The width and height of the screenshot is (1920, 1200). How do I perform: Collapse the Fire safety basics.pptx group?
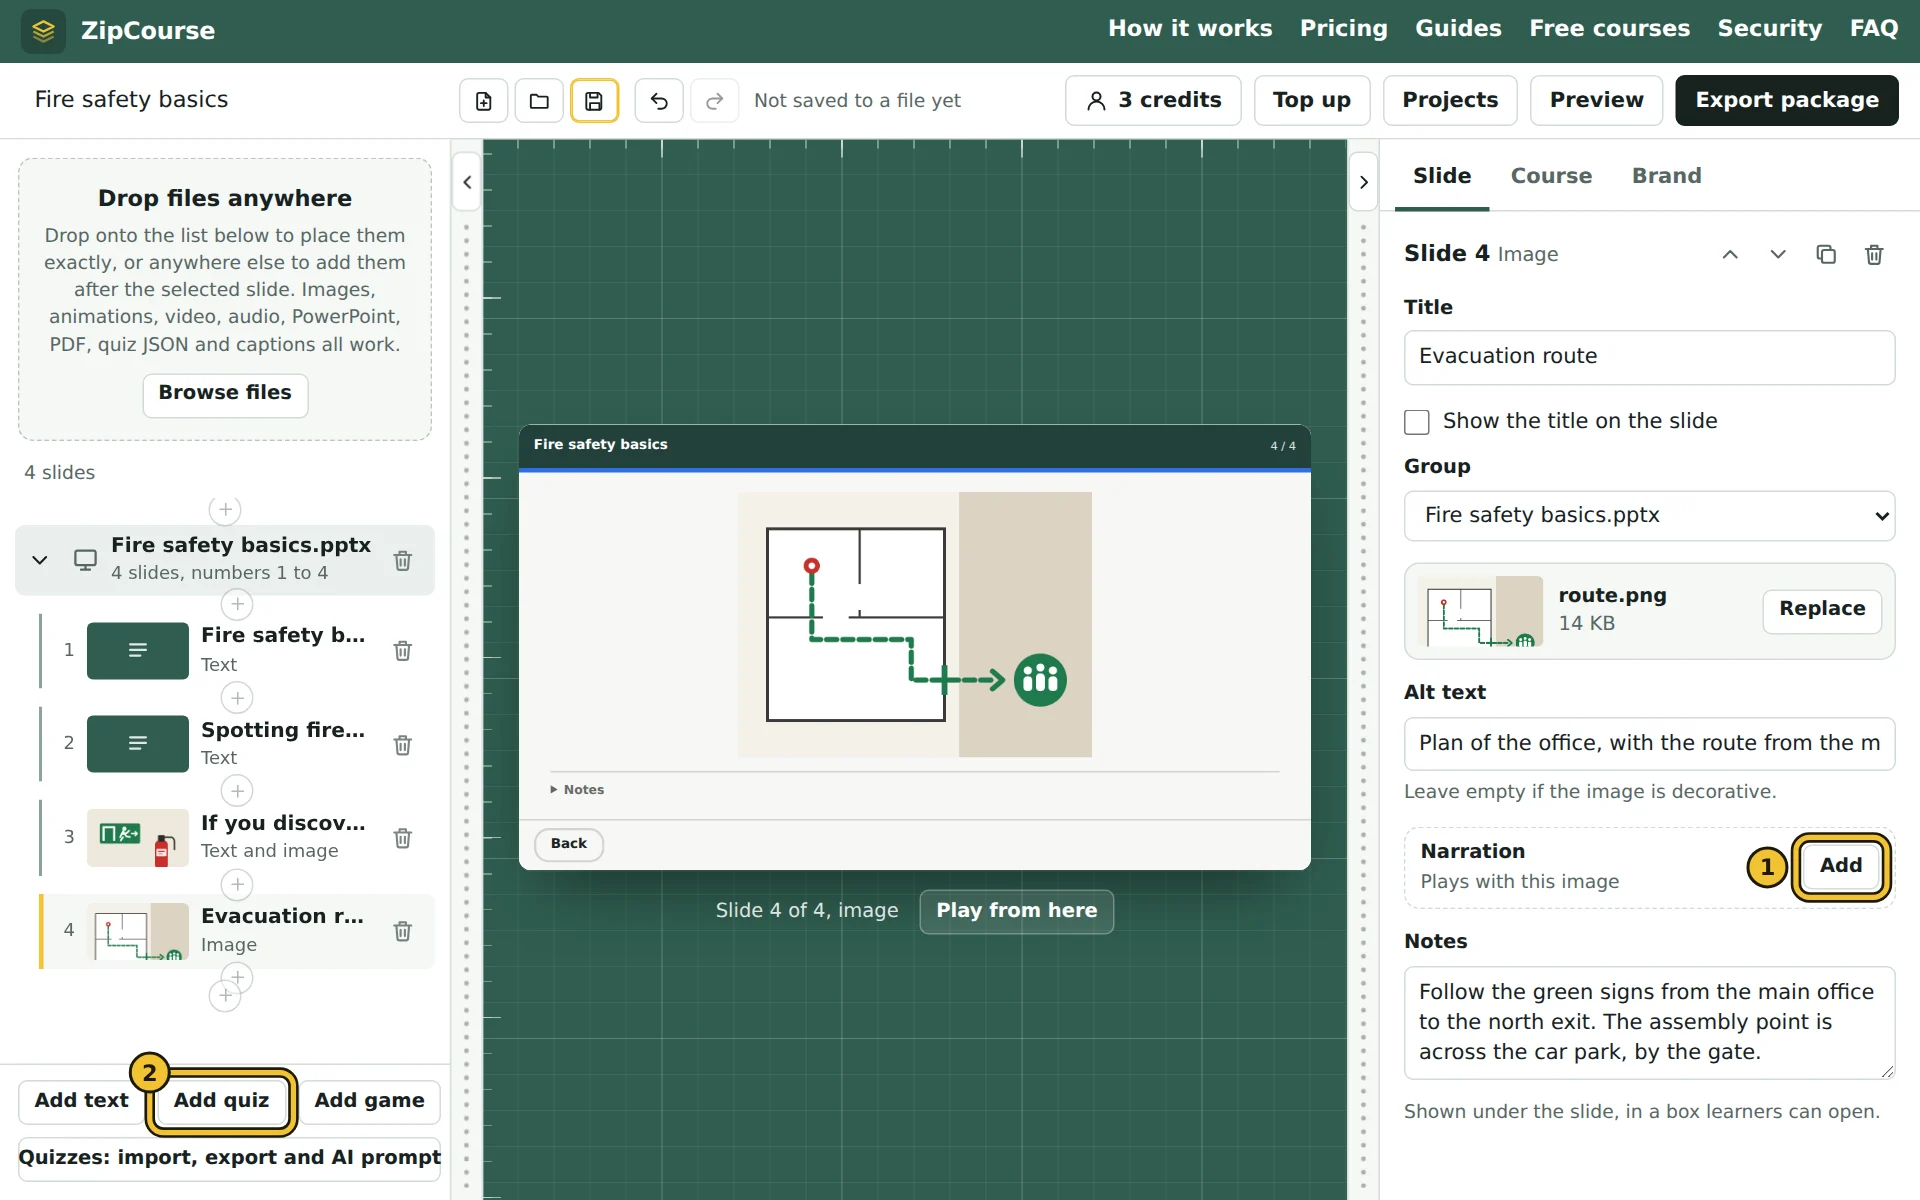tap(40, 560)
